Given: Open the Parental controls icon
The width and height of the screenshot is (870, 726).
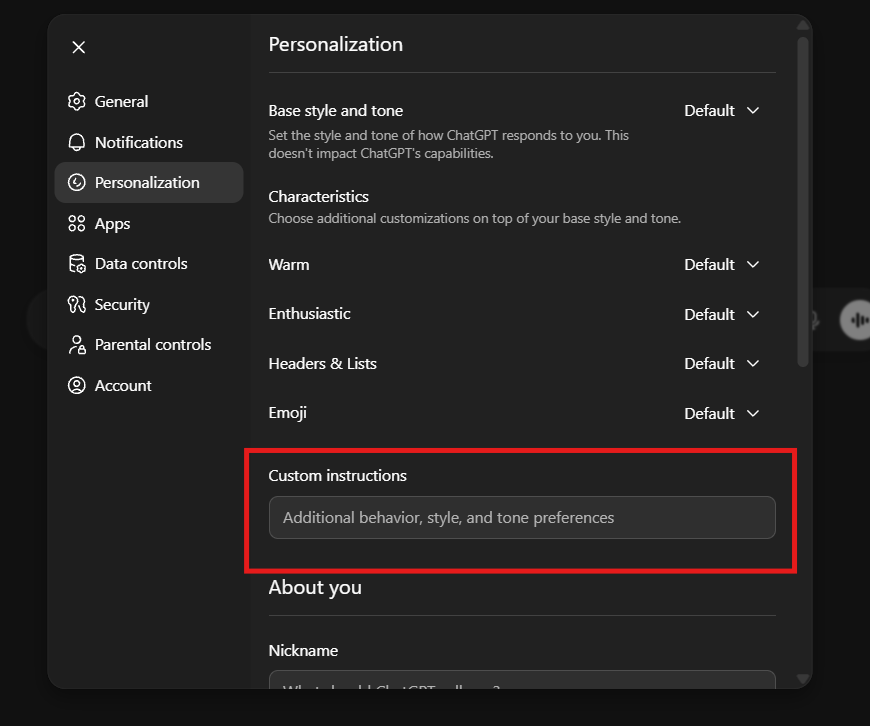Looking at the screenshot, I should [x=78, y=344].
